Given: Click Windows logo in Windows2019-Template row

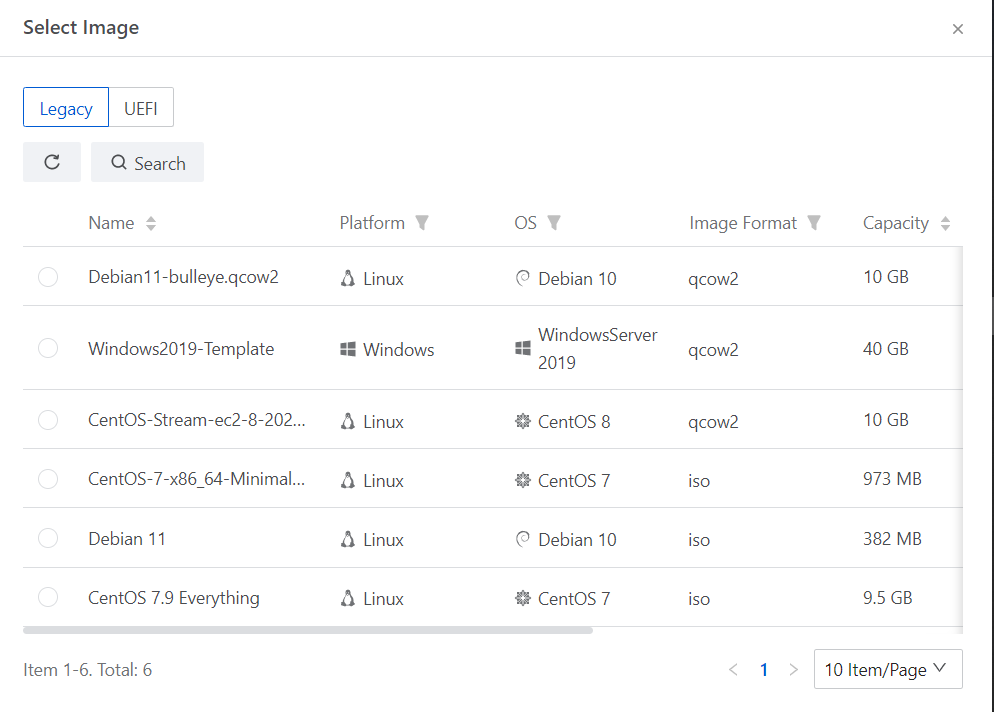Looking at the screenshot, I should pos(348,350).
